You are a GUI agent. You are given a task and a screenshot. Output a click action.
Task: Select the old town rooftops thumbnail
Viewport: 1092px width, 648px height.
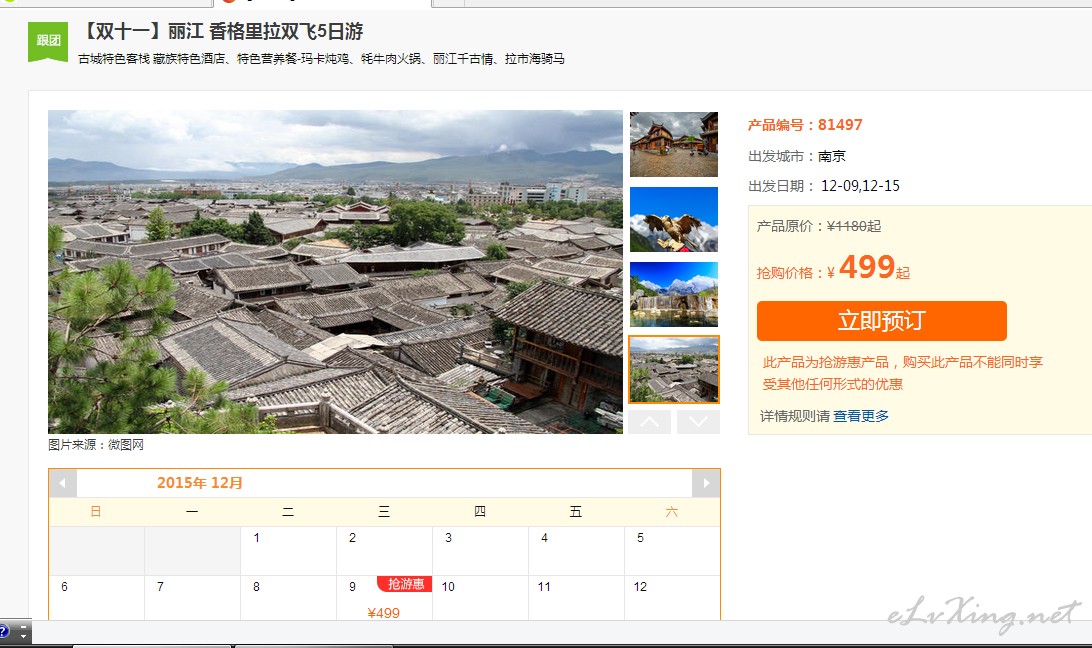tap(673, 369)
